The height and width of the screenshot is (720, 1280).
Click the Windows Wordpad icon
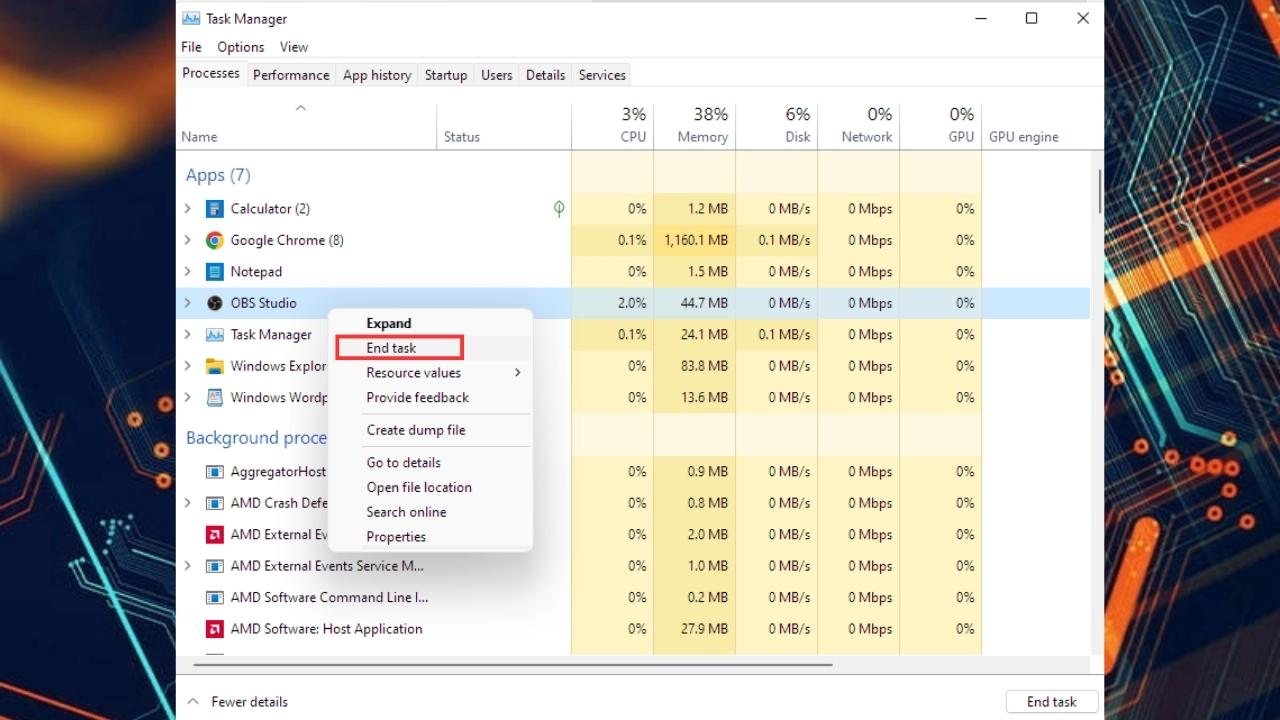[x=214, y=397]
